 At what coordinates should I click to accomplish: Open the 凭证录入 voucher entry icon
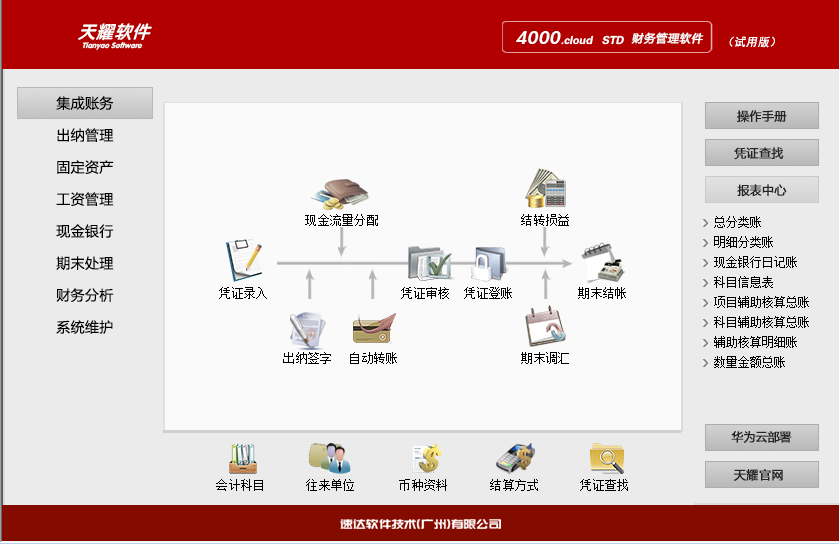coord(243,260)
